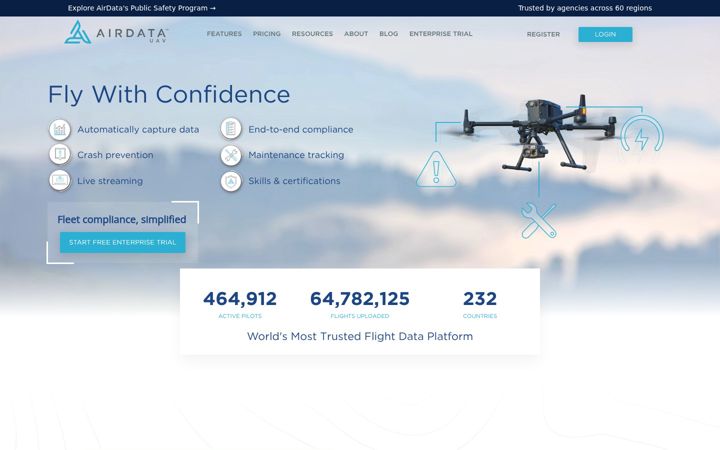Click the End-to-end compliance clipboard icon
Image resolution: width=720 pixels, height=450 pixels.
pyautogui.click(x=231, y=129)
